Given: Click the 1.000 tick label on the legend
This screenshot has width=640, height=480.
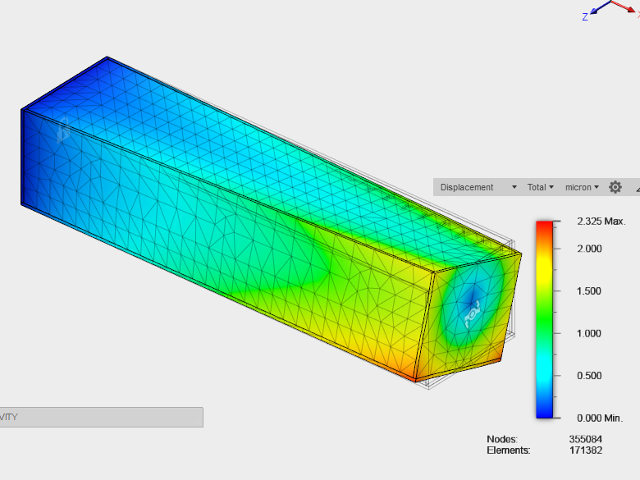Looking at the screenshot, I should pyautogui.click(x=589, y=333).
